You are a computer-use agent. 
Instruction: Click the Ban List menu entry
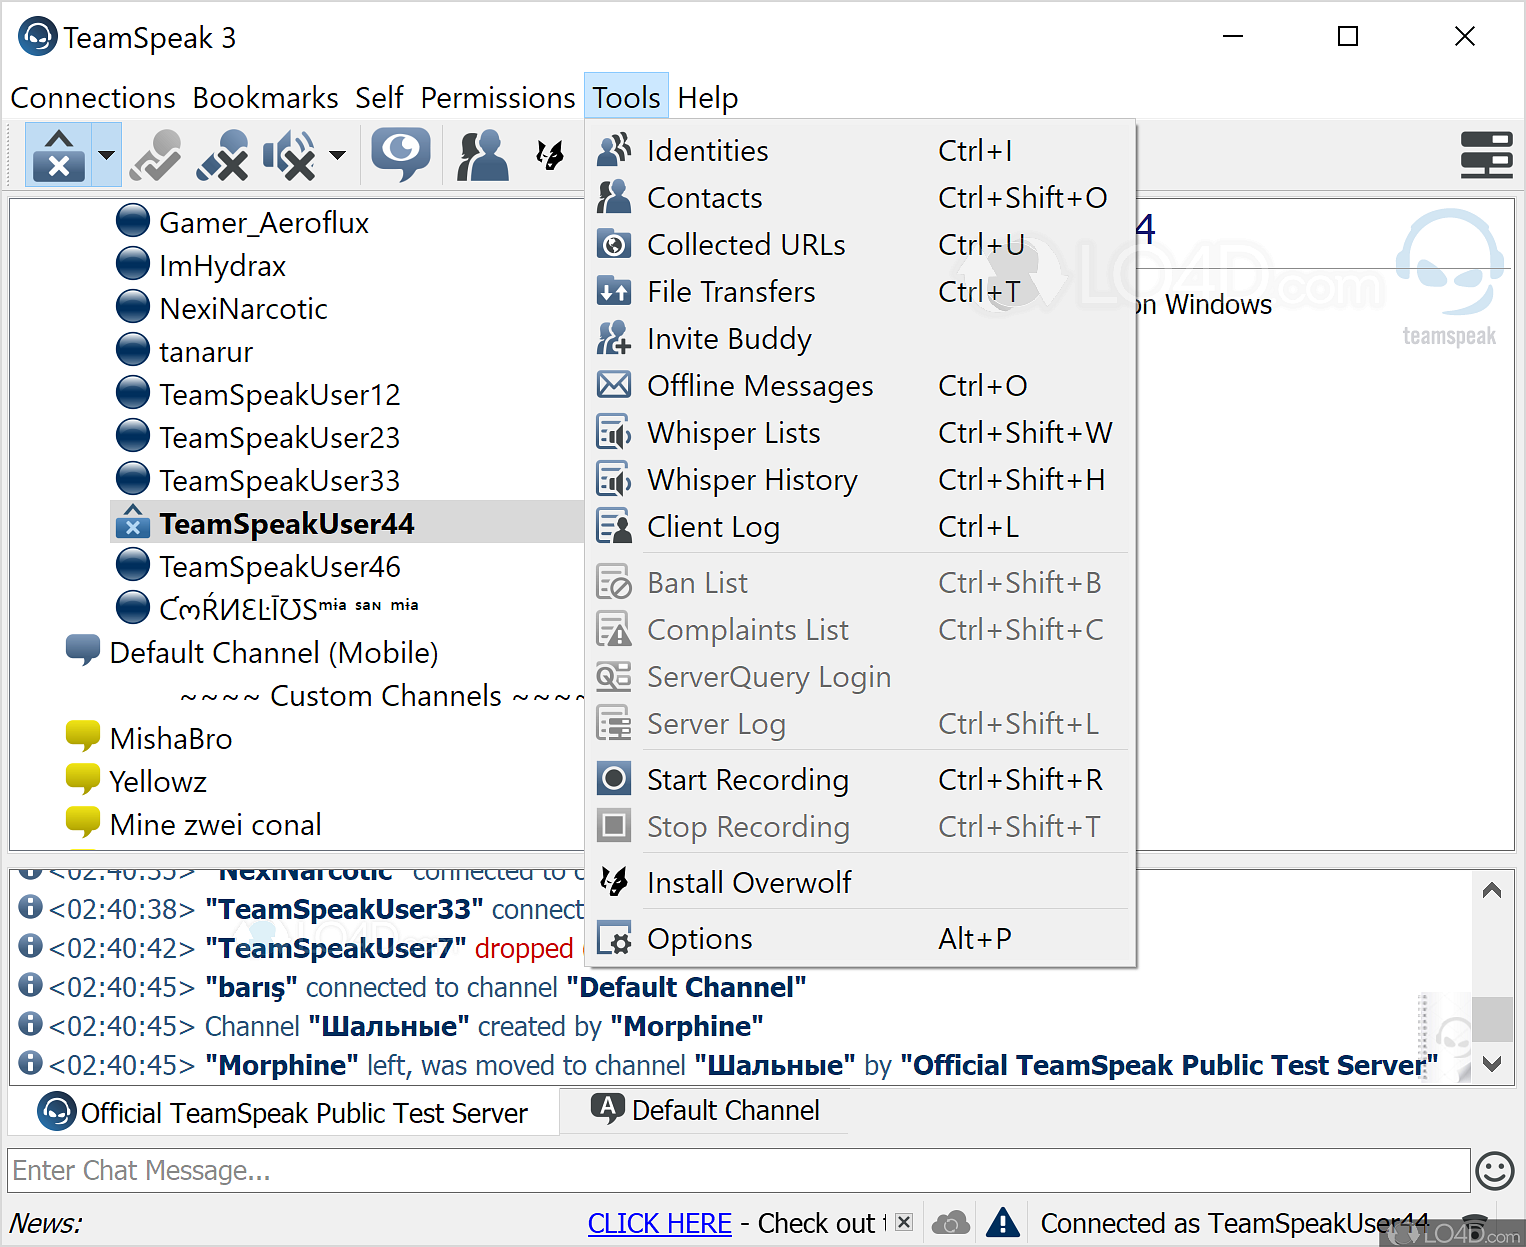861,583
